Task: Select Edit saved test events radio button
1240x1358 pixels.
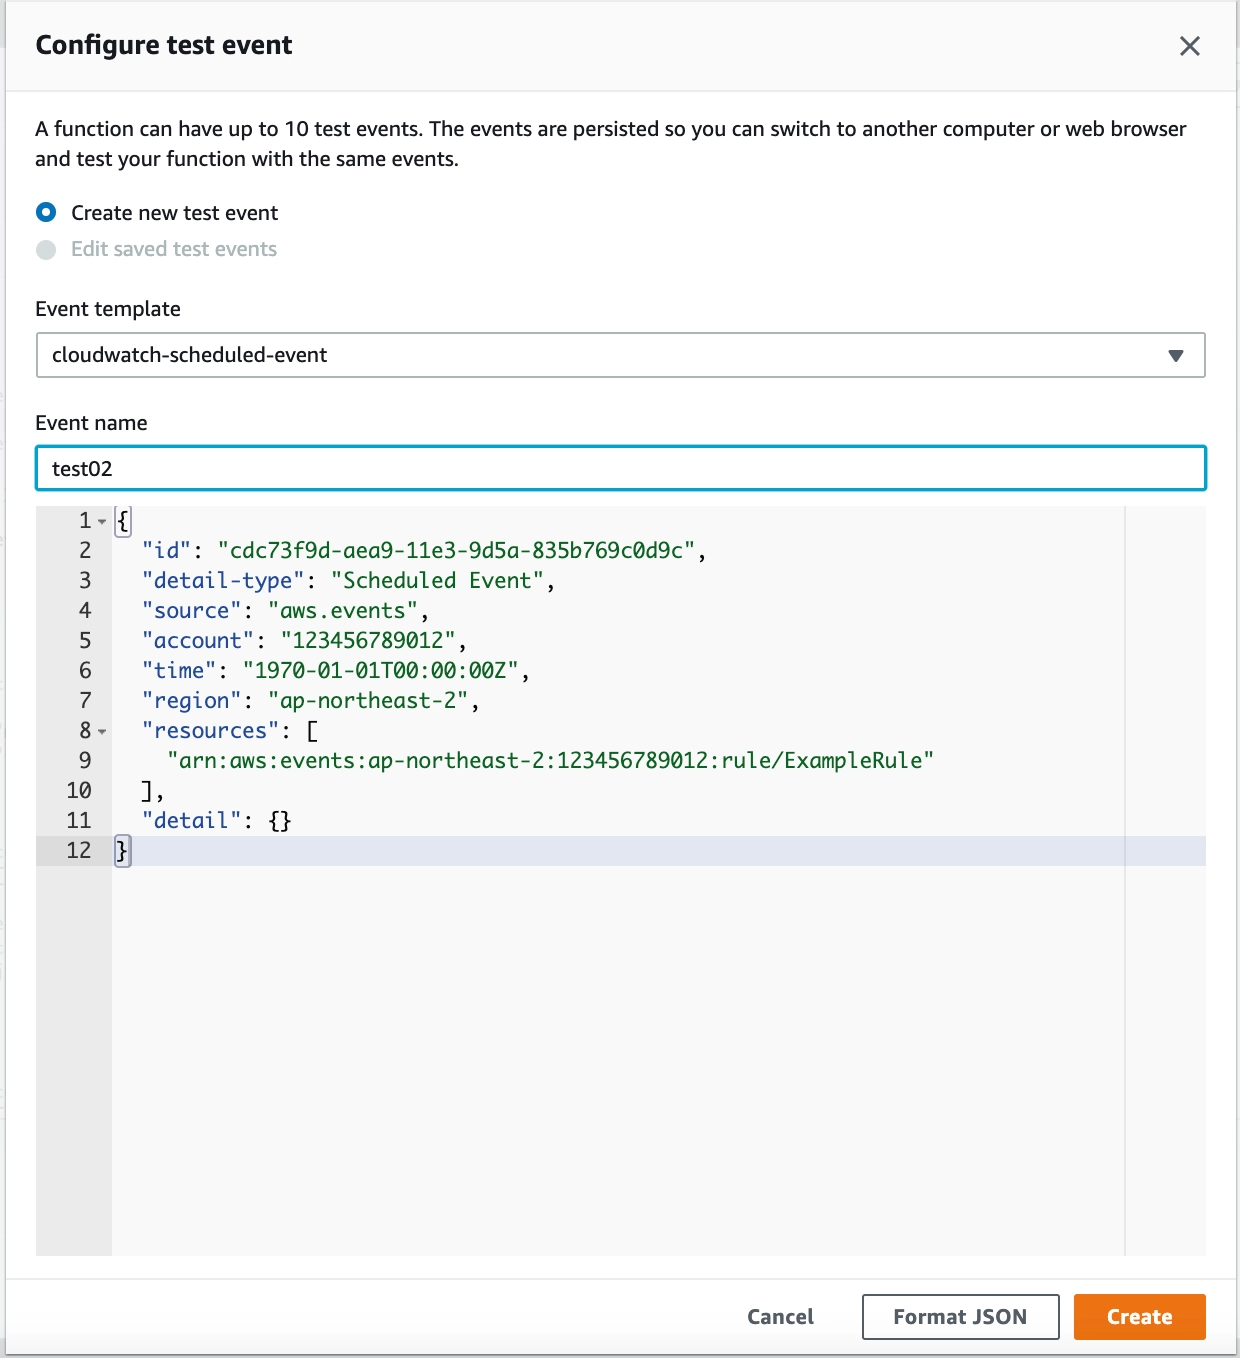Action: point(46,250)
